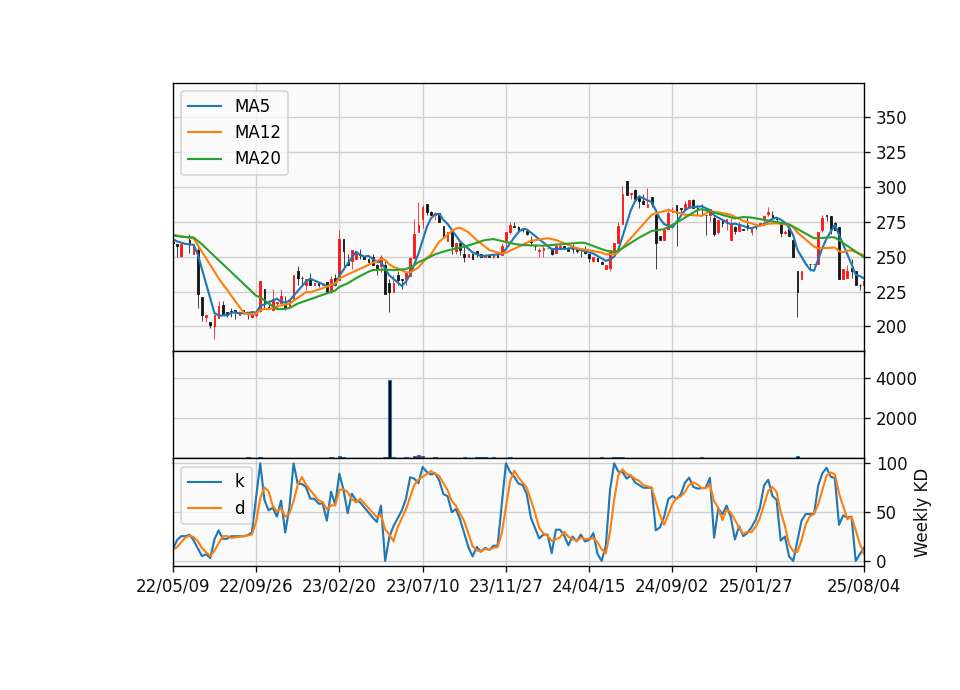Click the 25/01/27 date label
The width and height of the screenshot is (960, 690).
tap(756, 587)
